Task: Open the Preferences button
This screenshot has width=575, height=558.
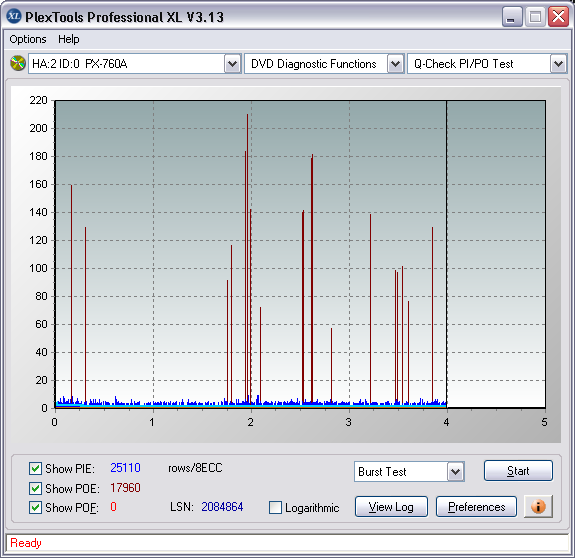Action: tap(476, 507)
